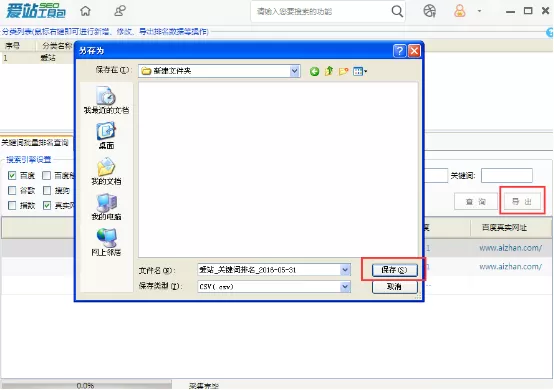Click the 查询 query button
Screen dimensions: 554x390
point(476,202)
